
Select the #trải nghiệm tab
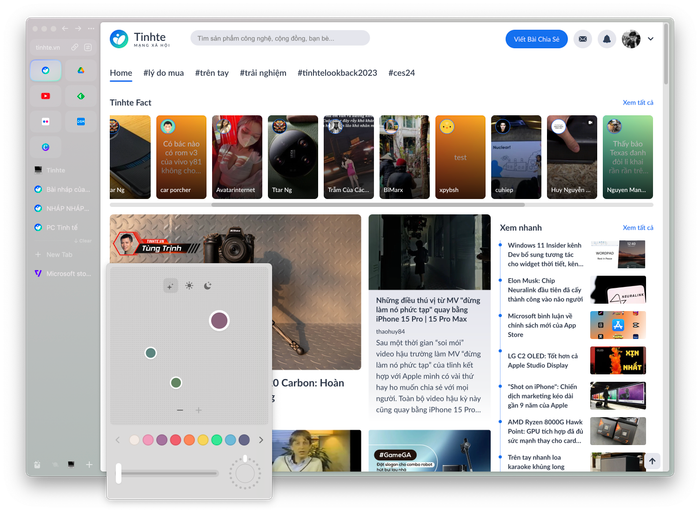(x=263, y=73)
